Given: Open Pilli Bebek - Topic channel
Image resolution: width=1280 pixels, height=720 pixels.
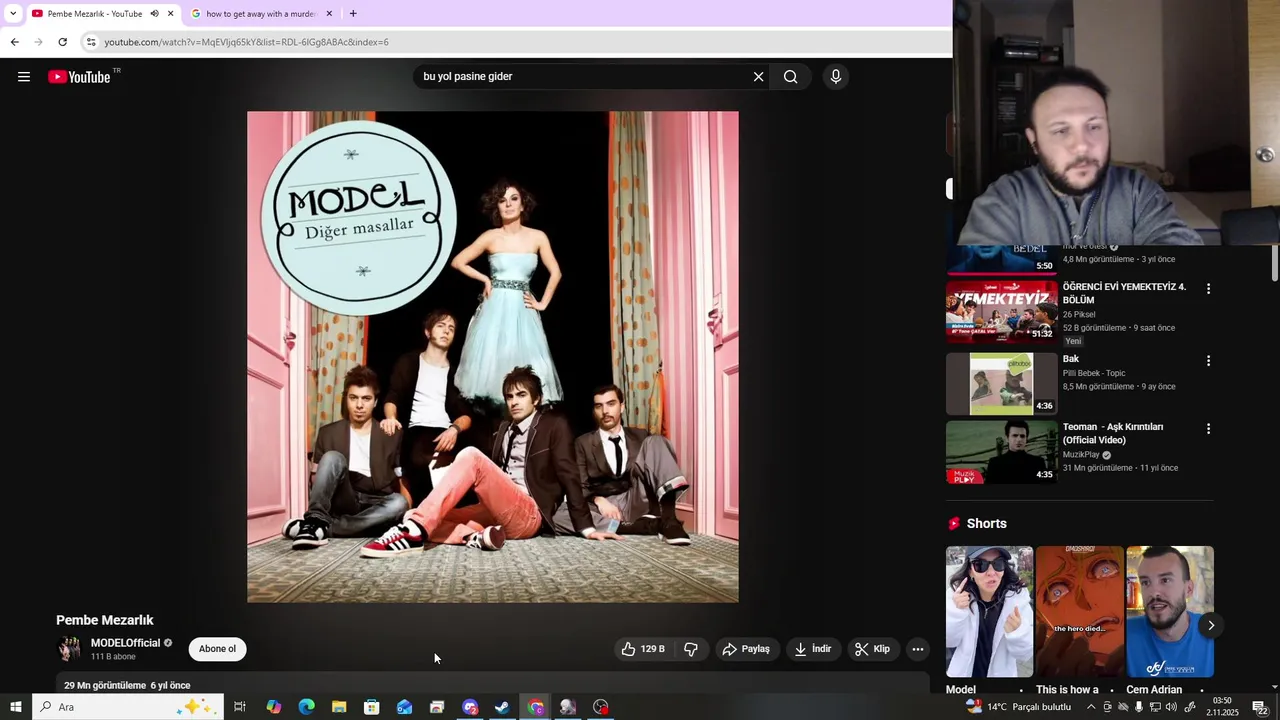Looking at the screenshot, I should tap(1094, 374).
